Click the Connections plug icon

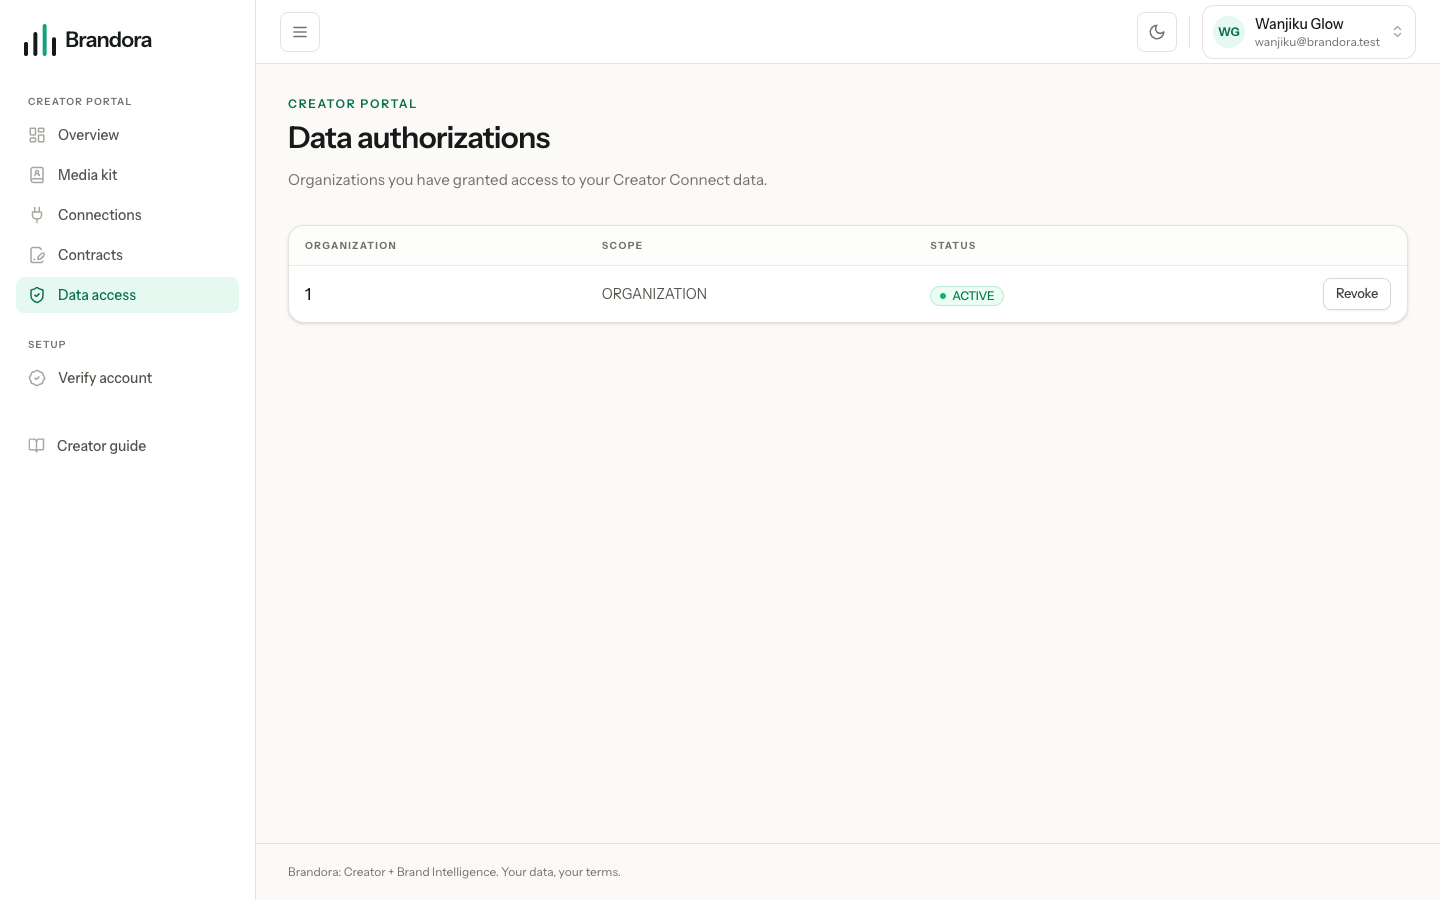pos(37,215)
